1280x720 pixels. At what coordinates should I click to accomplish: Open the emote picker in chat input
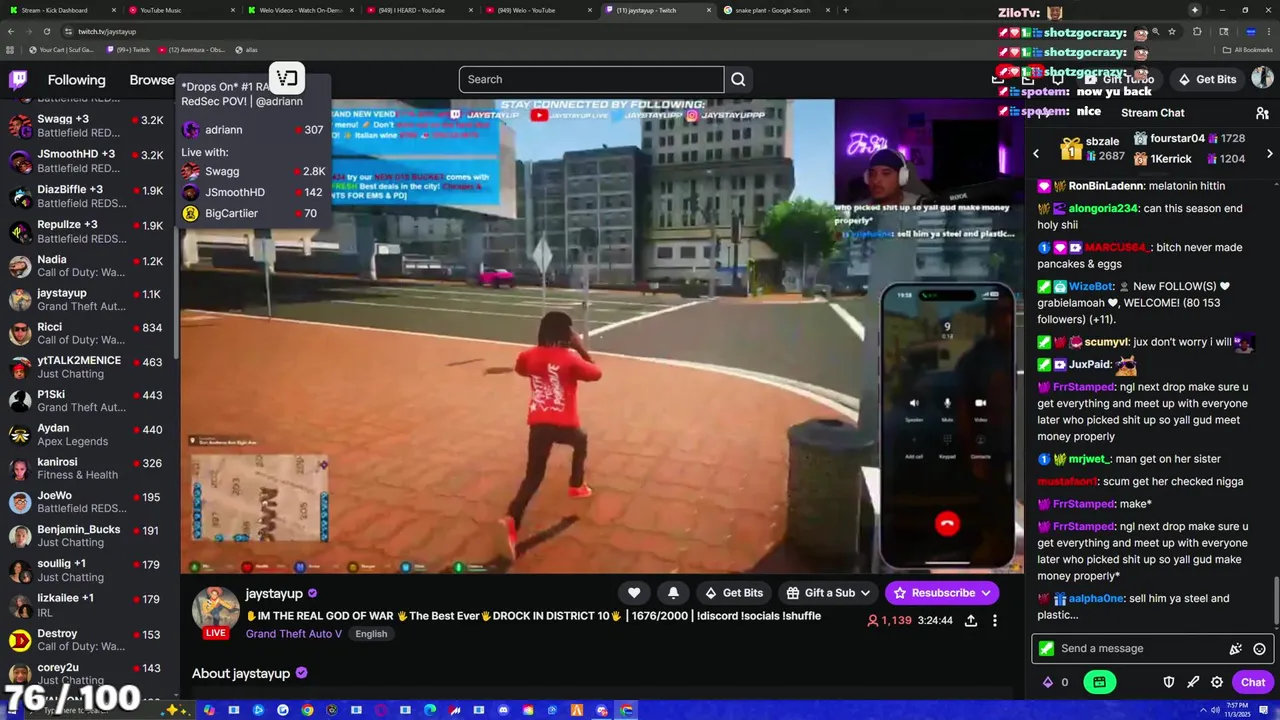(1259, 649)
